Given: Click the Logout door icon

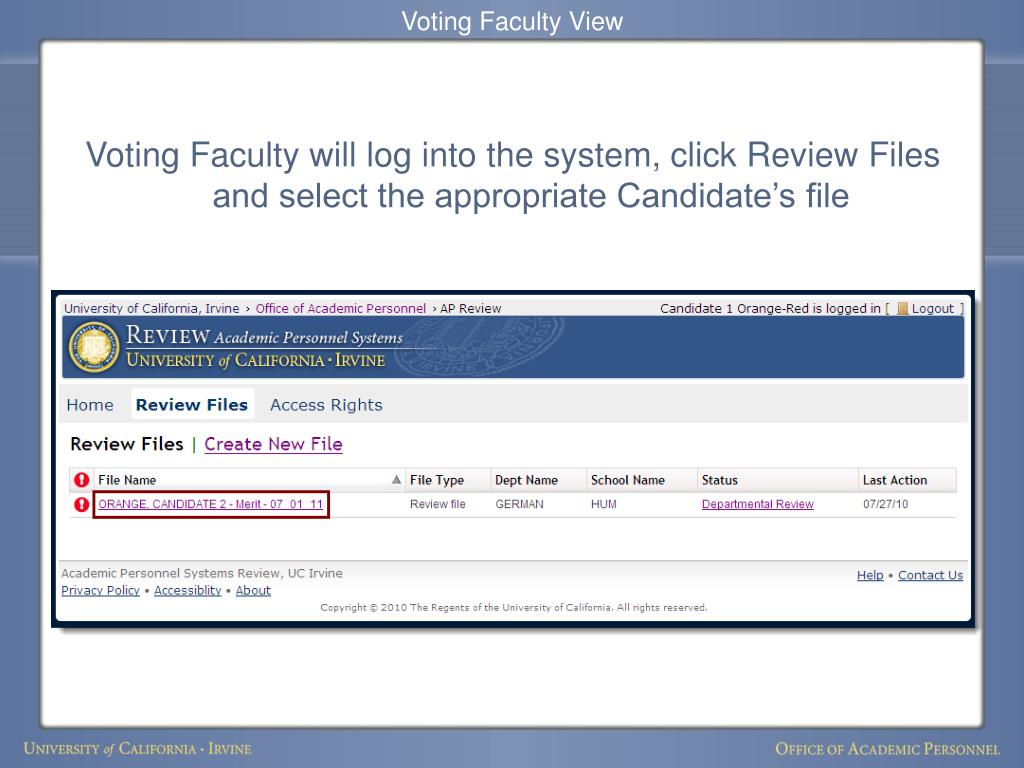Looking at the screenshot, I should click(x=903, y=308).
